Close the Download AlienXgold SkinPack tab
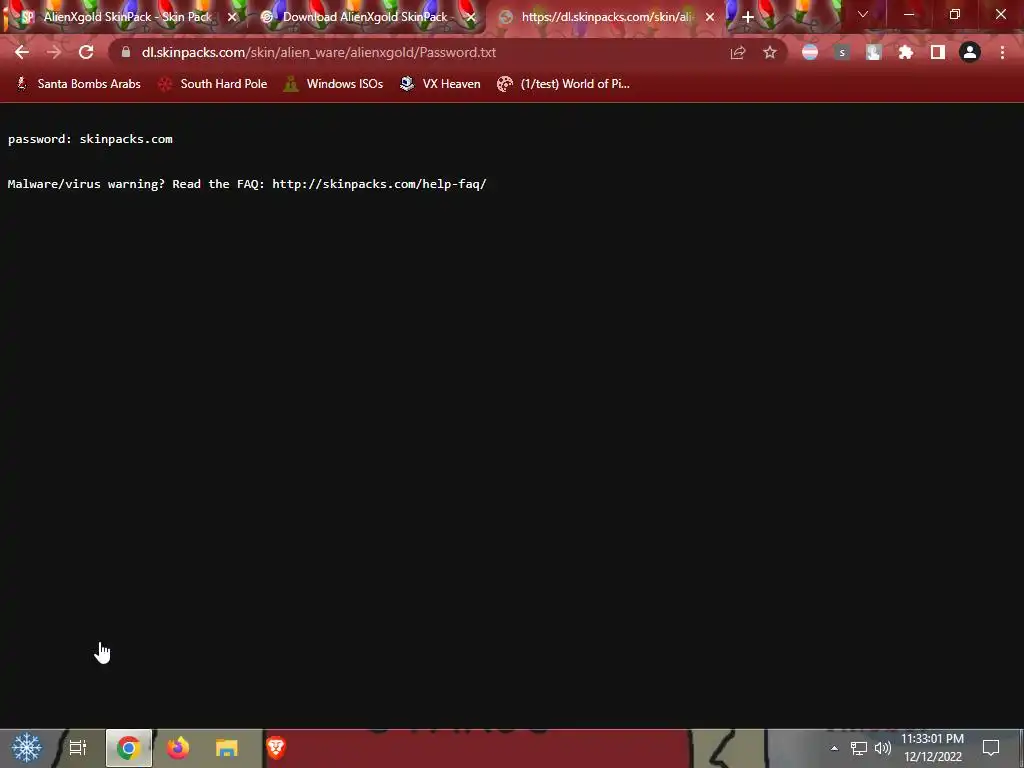This screenshot has height=768, width=1024. [471, 17]
